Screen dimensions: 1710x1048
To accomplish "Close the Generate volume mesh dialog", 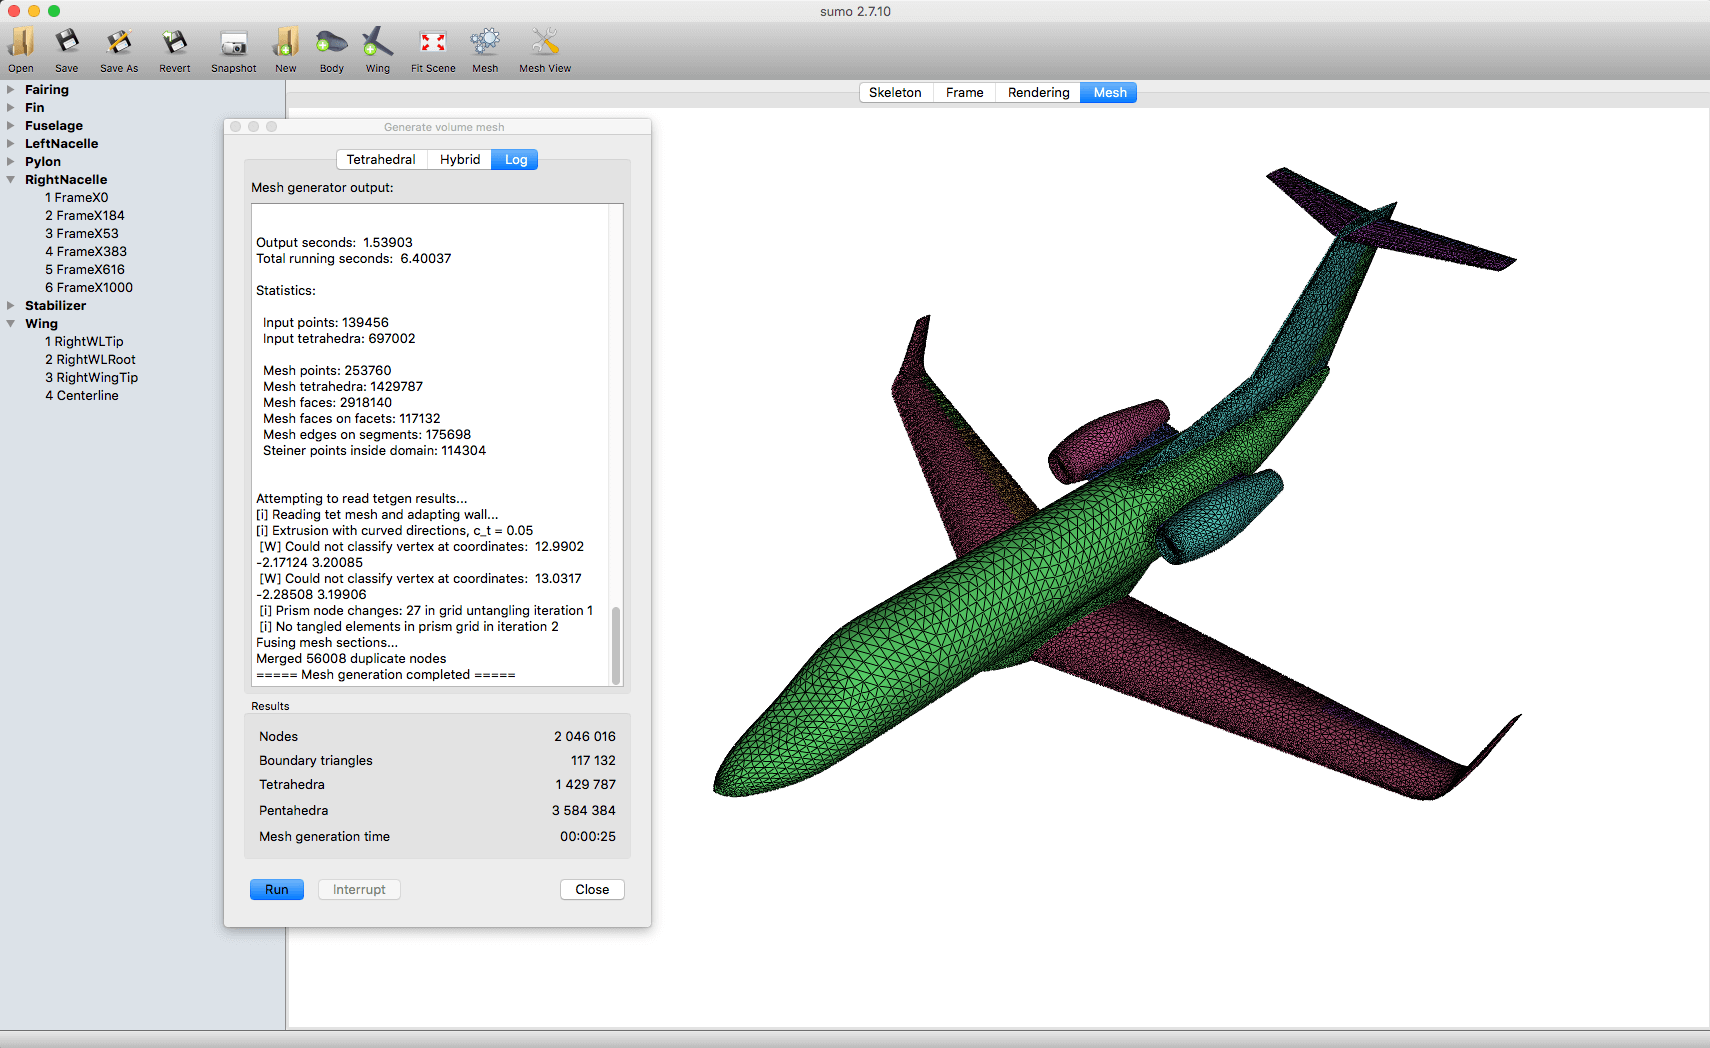I will click(592, 890).
